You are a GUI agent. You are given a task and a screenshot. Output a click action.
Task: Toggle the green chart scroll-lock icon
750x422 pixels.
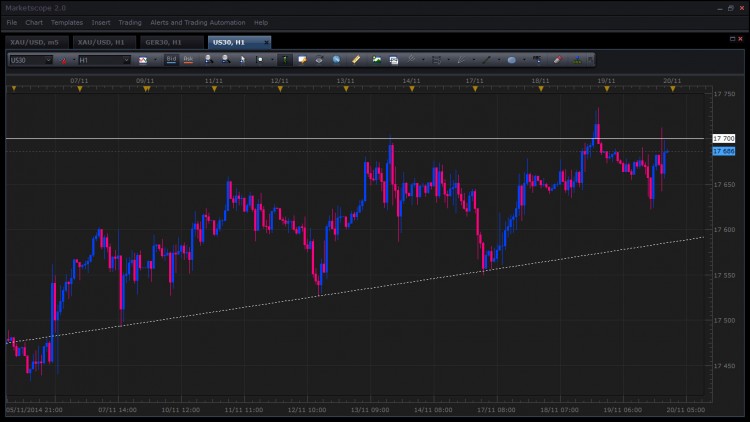pyautogui.click(x=285, y=60)
